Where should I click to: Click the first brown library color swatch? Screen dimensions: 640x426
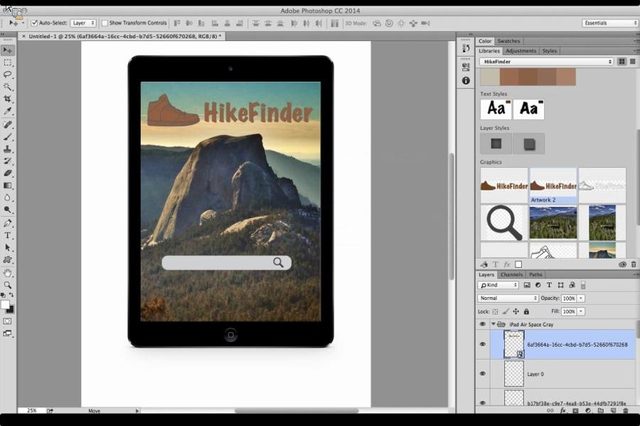coord(509,77)
